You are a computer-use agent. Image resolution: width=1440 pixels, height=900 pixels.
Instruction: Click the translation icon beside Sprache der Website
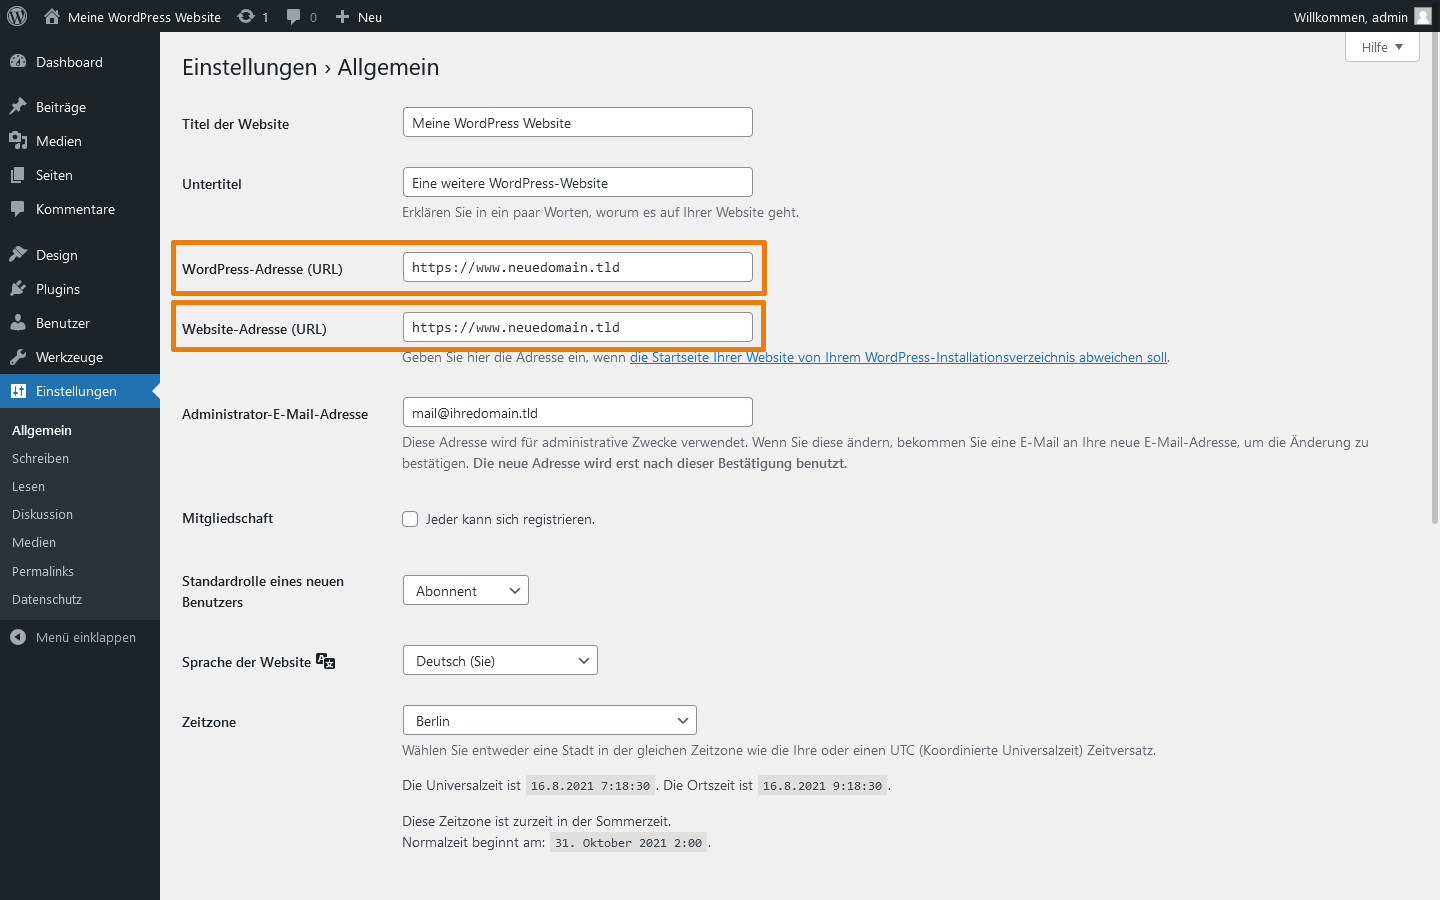click(324, 660)
